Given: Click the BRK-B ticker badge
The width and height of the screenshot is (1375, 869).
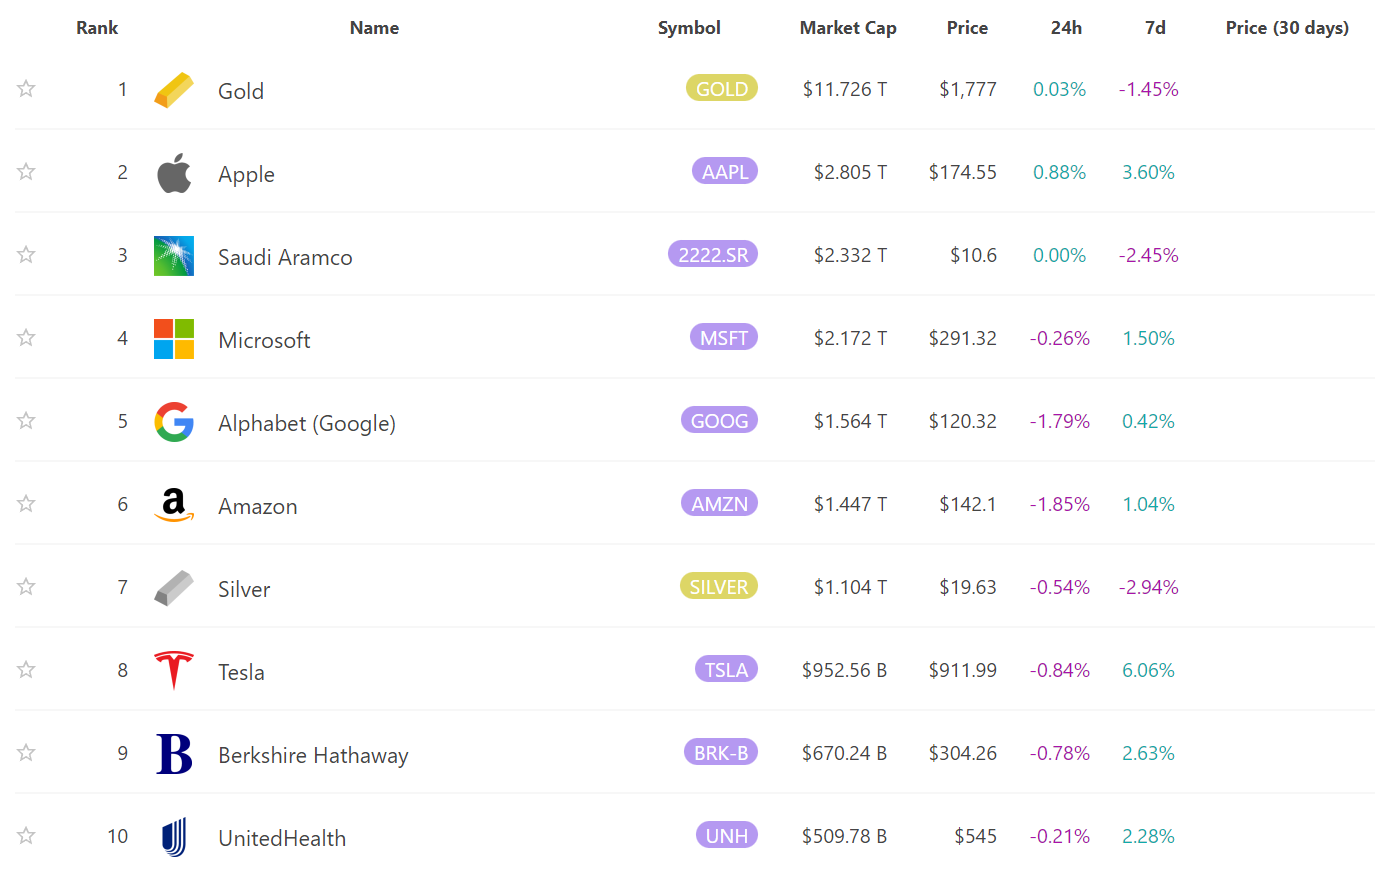Looking at the screenshot, I should click(x=721, y=752).
